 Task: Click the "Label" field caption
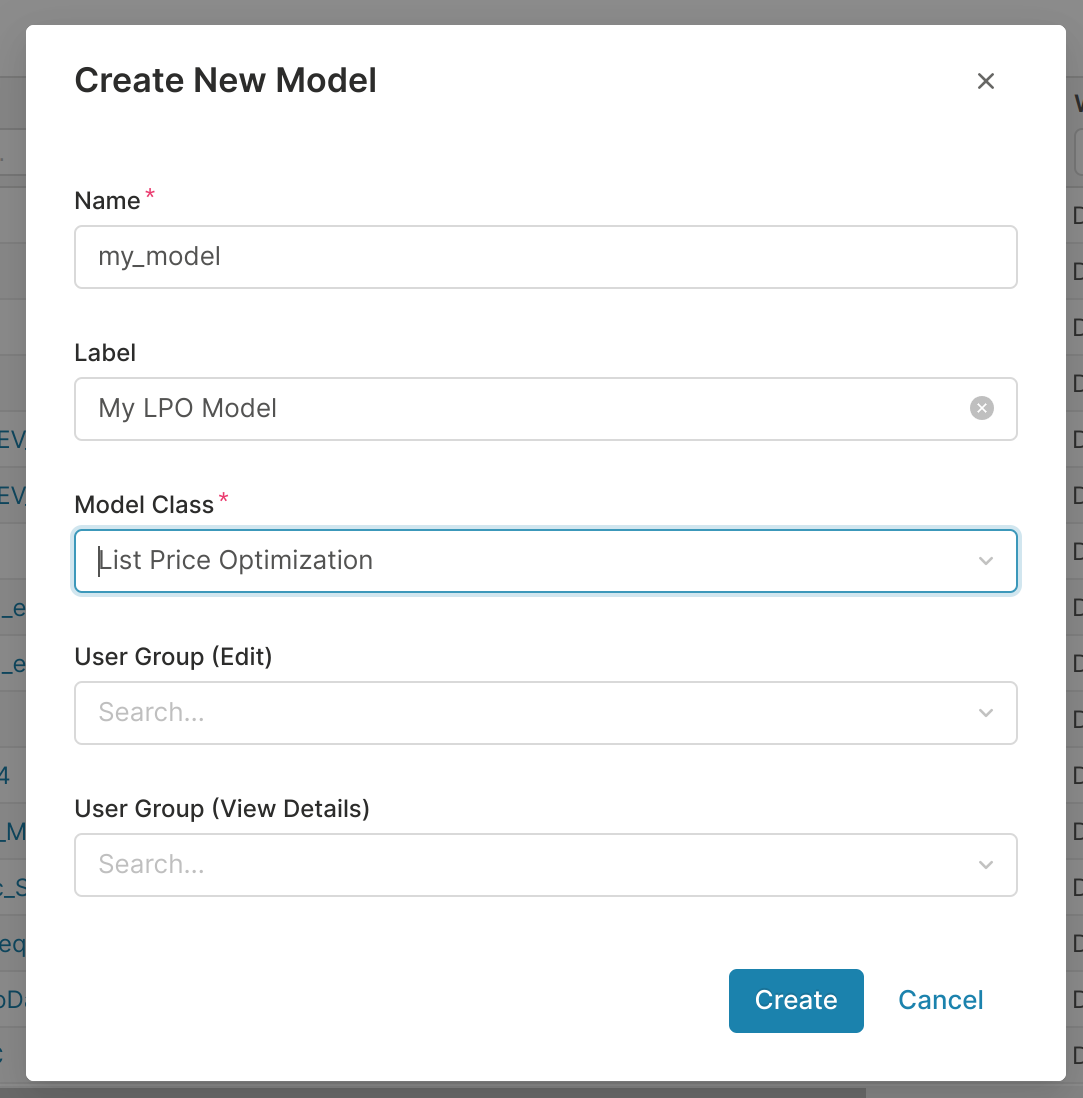[x=105, y=353]
